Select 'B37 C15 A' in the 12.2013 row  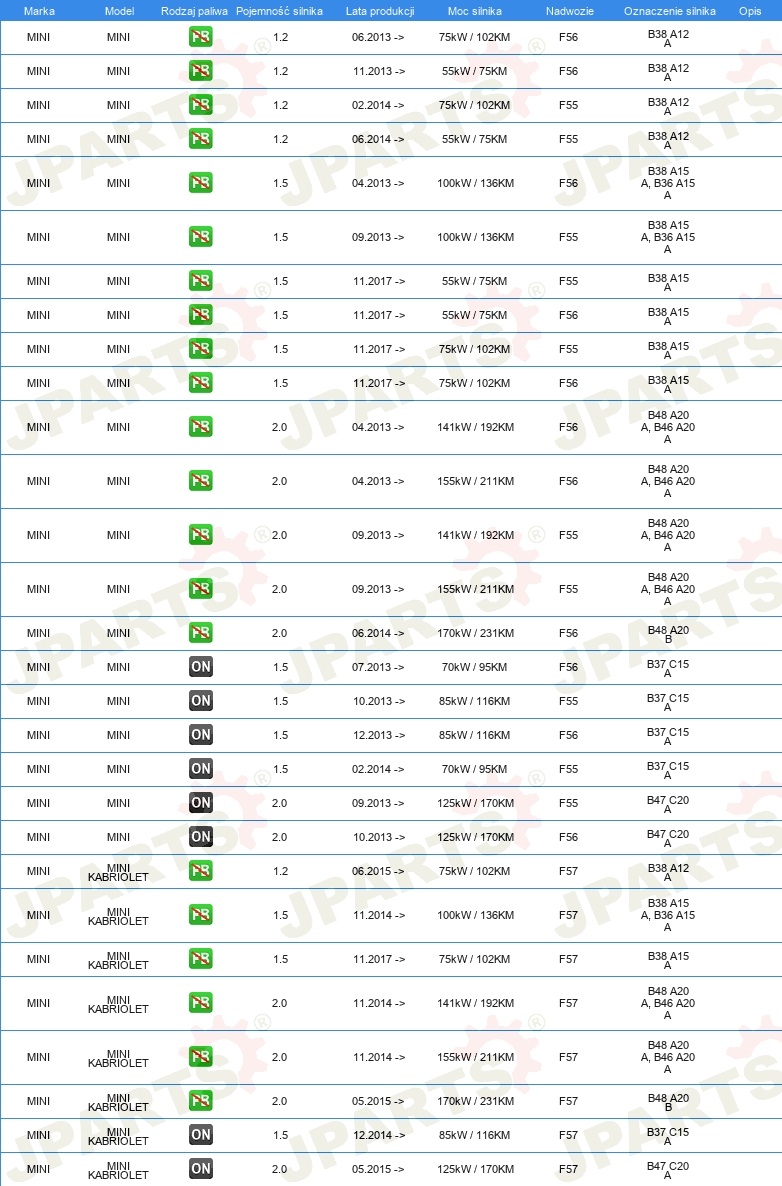point(668,736)
